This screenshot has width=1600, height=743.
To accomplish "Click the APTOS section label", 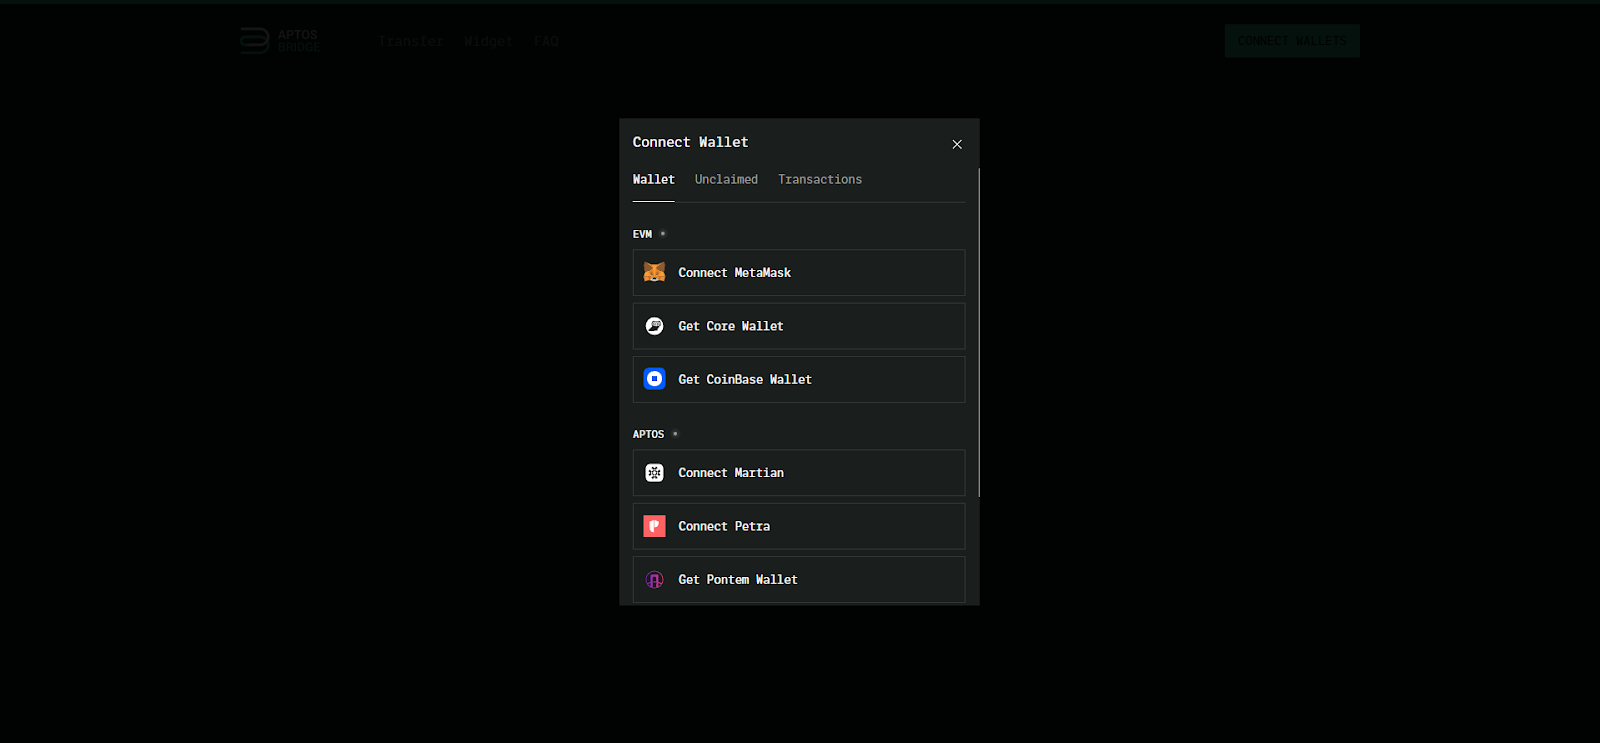I will point(648,434).
